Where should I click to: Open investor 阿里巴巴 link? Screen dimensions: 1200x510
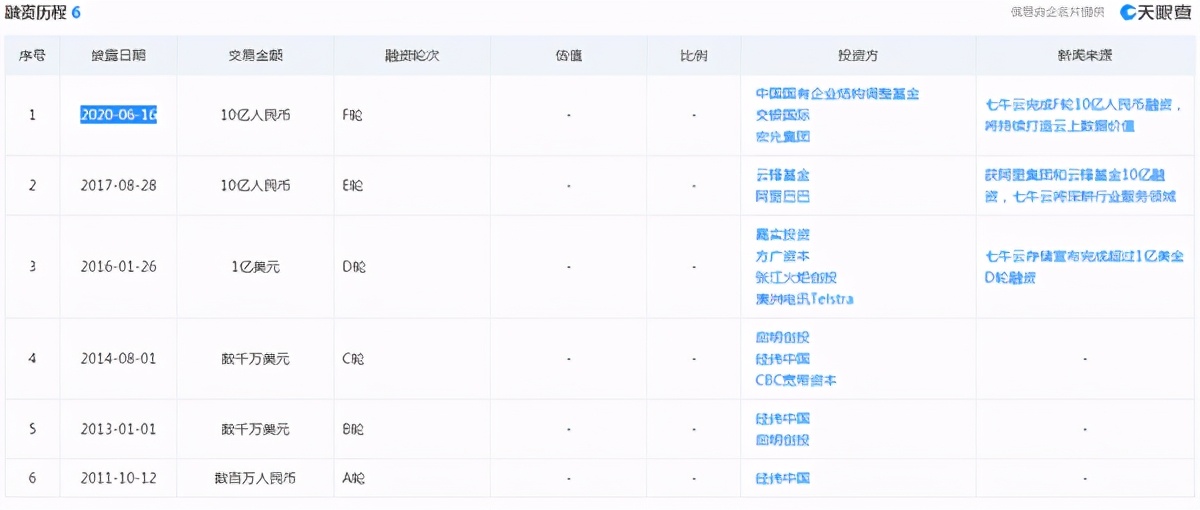[782, 196]
